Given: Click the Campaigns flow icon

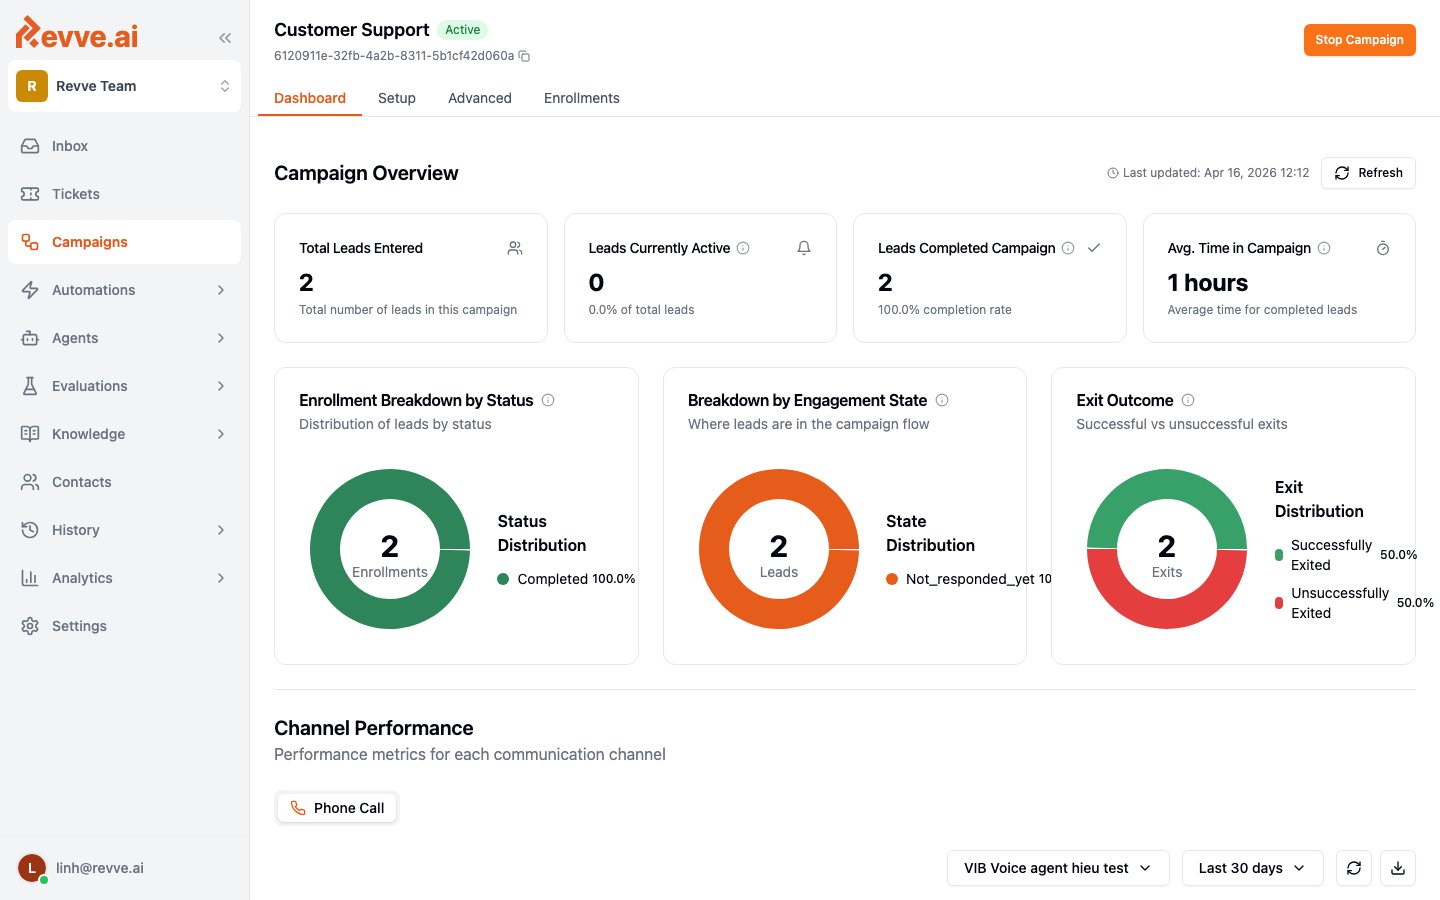Looking at the screenshot, I should (x=30, y=242).
